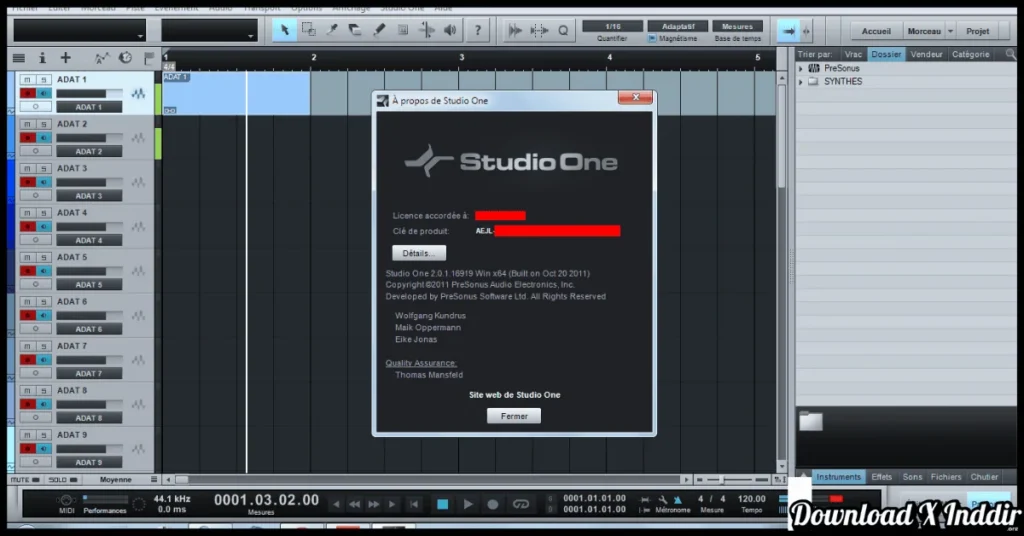The height and width of the screenshot is (536, 1024).
Task: Open the Adaptatif snap dropdown
Action: (x=677, y=26)
